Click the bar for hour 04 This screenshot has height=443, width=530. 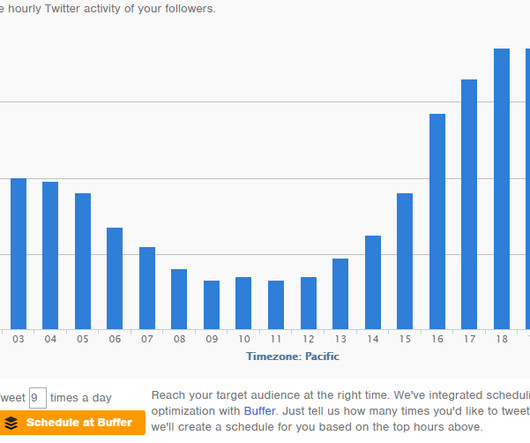(50, 255)
